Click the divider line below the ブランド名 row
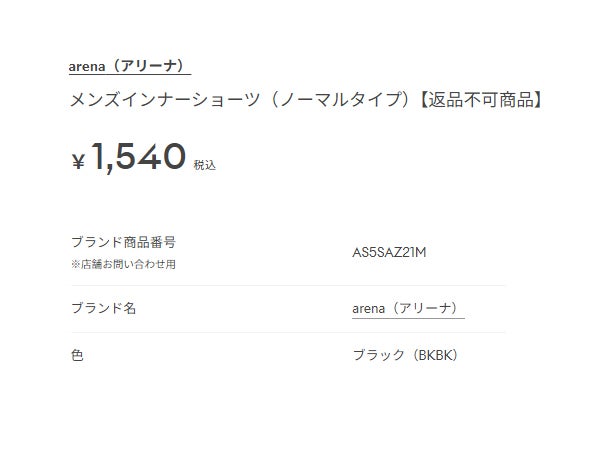 click(288, 332)
